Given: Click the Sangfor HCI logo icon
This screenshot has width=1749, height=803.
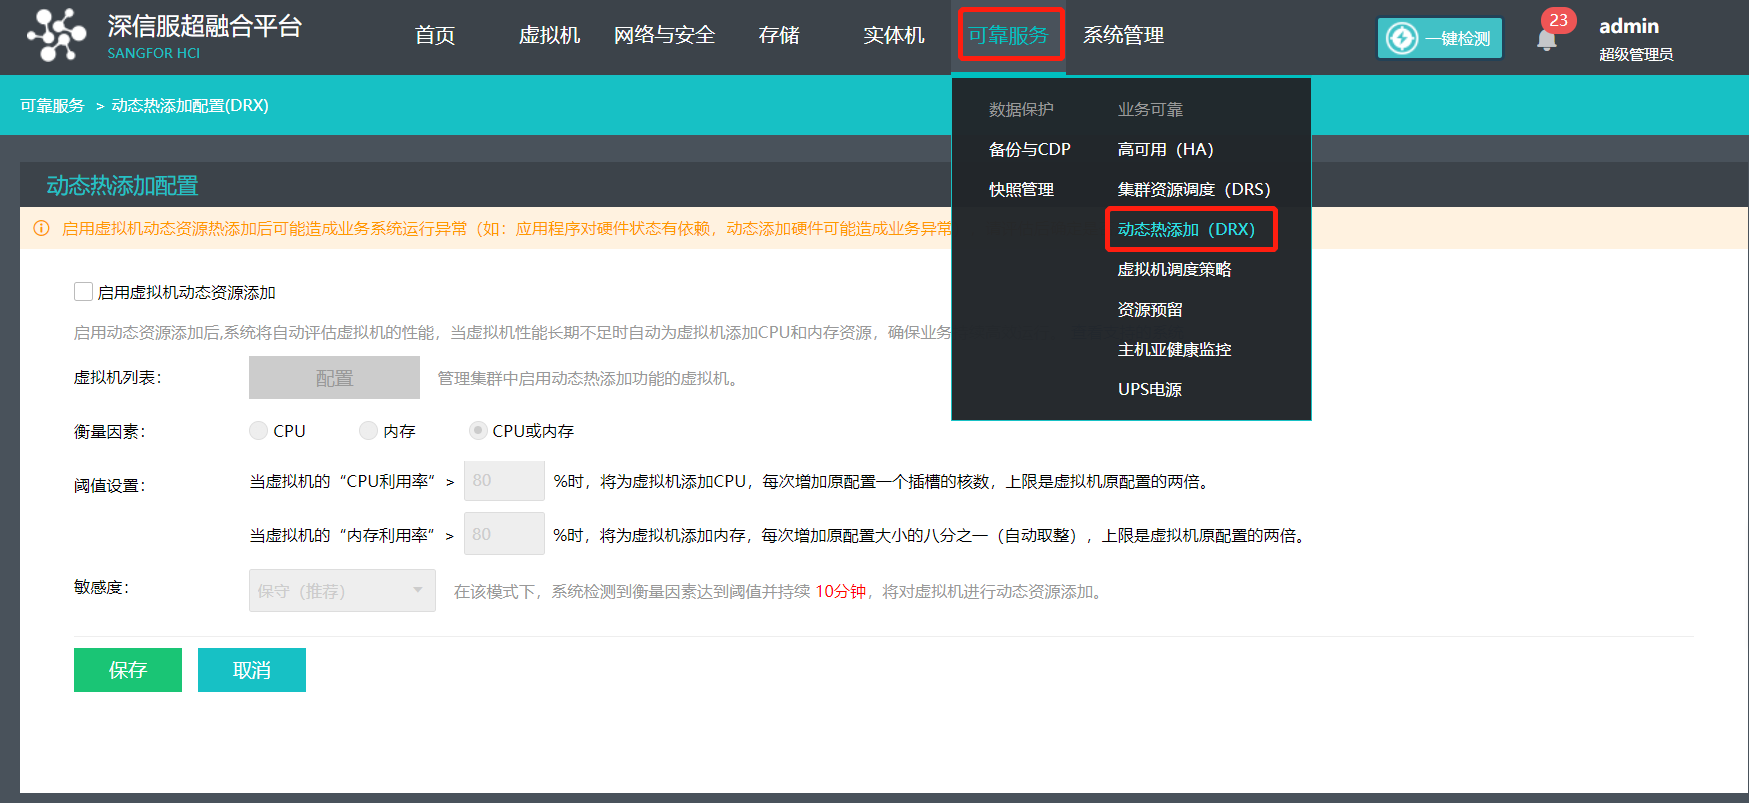Looking at the screenshot, I should point(56,35).
